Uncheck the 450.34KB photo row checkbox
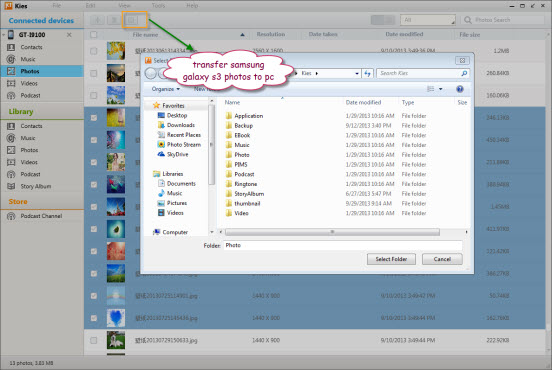Viewport: 552px width, 370px height. tap(94, 140)
